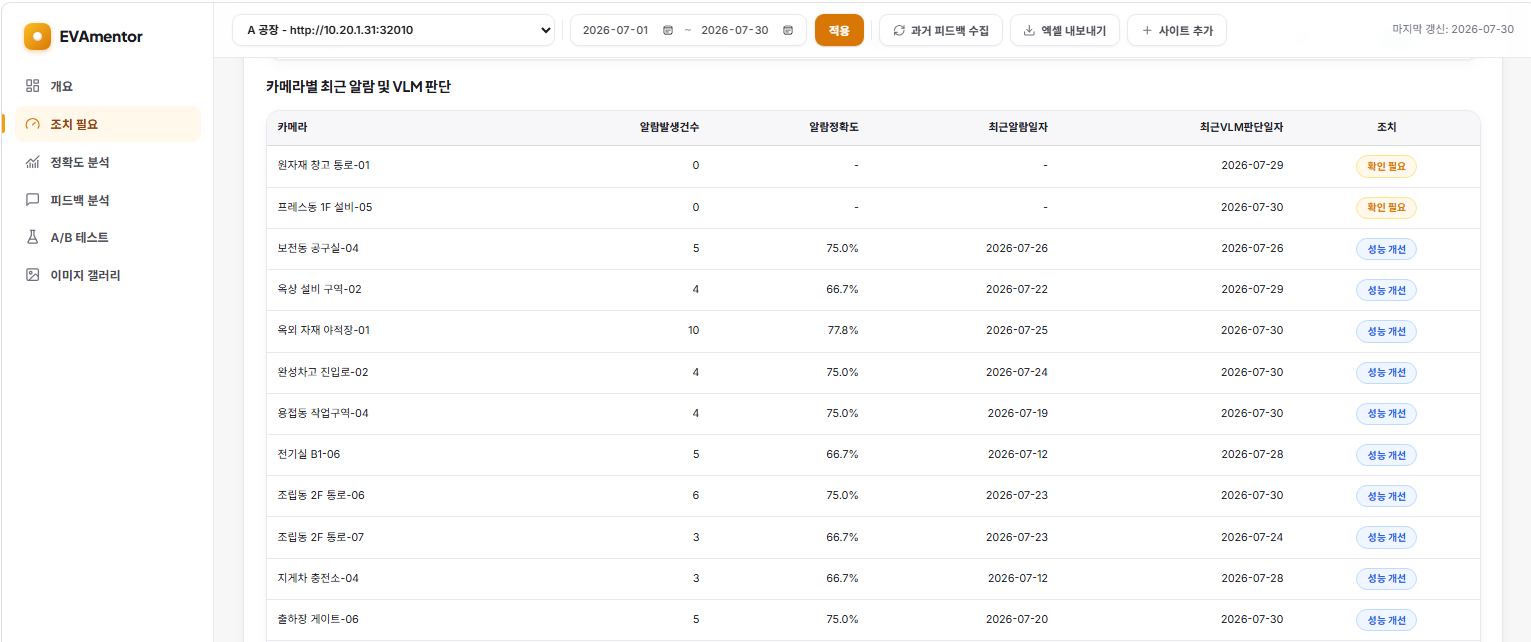Click the A/B 테스트 flask icon
The width and height of the screenshot is (1531, 642).
[x=33, y=237]
